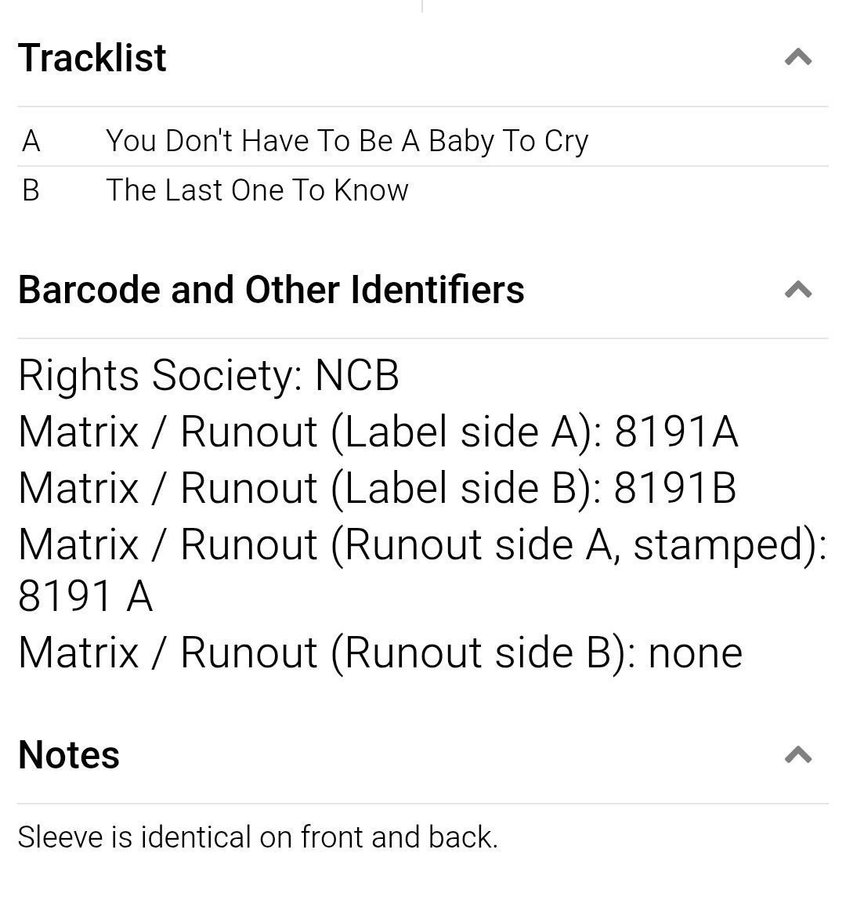Click track position letter B in tracklist

click(x=31, y=190)
